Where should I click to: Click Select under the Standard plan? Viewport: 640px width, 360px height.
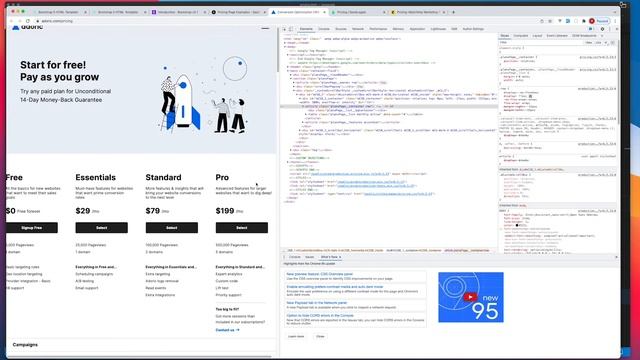171,228
